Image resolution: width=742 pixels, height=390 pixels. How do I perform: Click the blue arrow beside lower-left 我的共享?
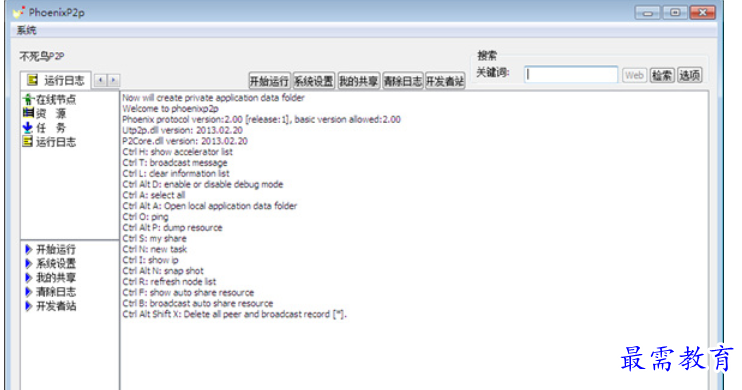click(x=28, y=278)
